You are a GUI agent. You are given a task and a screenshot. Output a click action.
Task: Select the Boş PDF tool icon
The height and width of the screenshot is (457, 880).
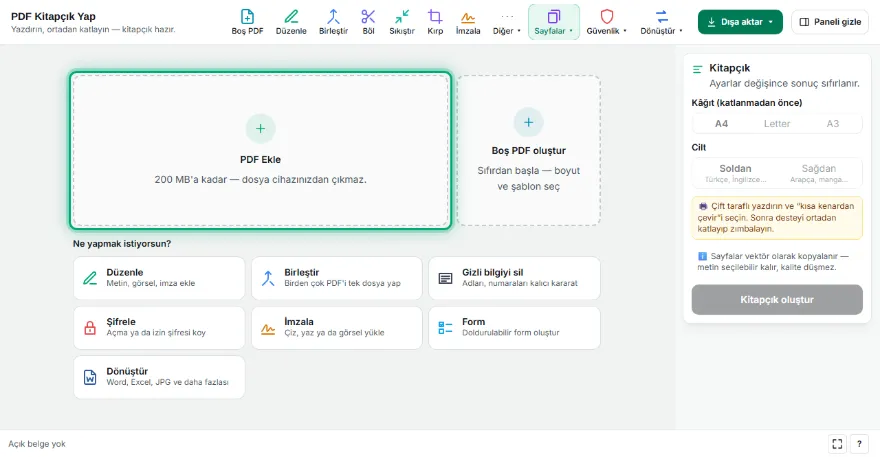[x=247, y=16]
